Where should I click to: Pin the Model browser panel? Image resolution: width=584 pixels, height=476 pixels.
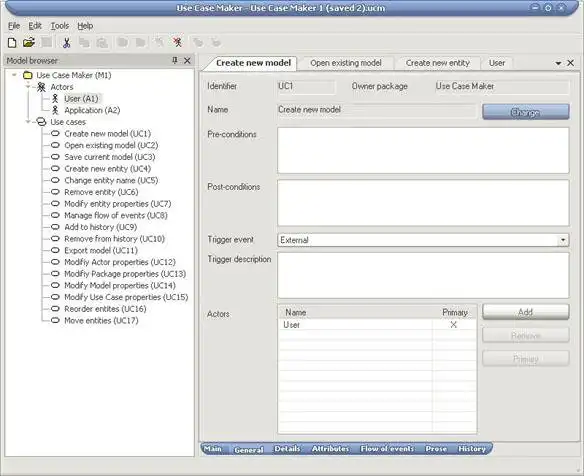[175, 60]
